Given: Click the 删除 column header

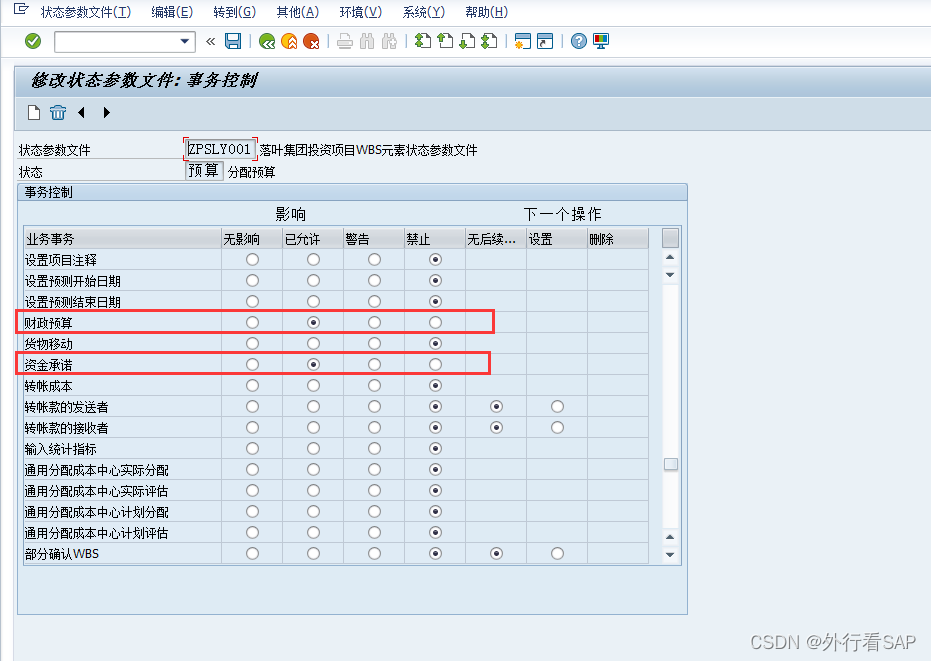Looking at the screenshot, I should pyautogui.click(x=618, y=239).
